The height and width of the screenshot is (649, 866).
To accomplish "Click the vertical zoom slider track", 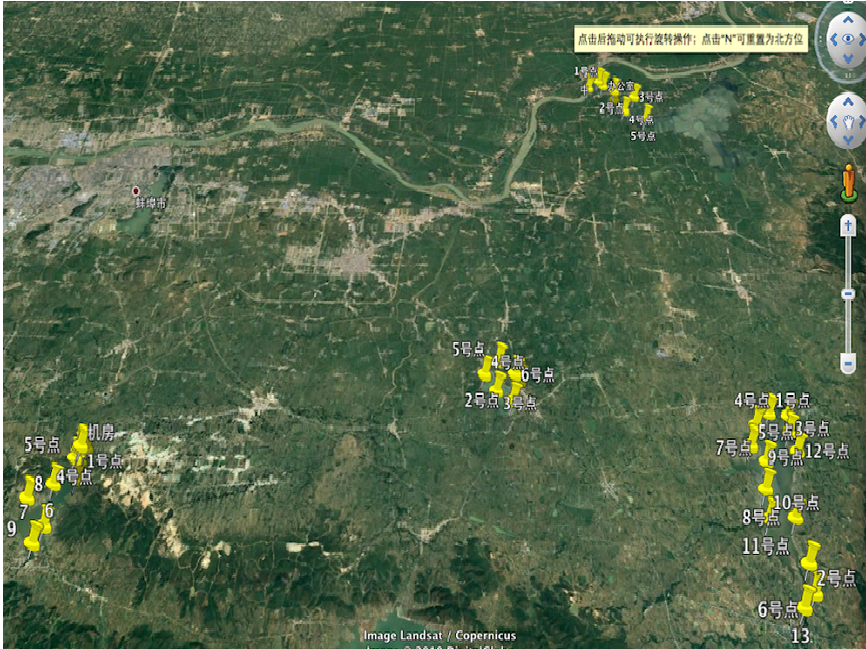I will (x=848, y=290).
